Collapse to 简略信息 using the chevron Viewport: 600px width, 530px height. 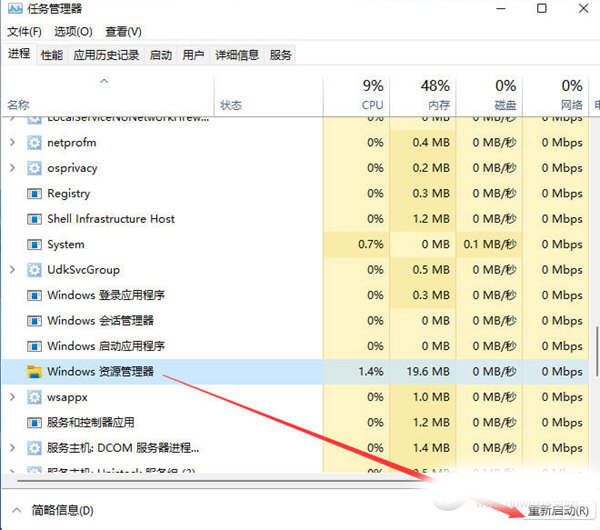pyautogui.click(x=16, y=510)
